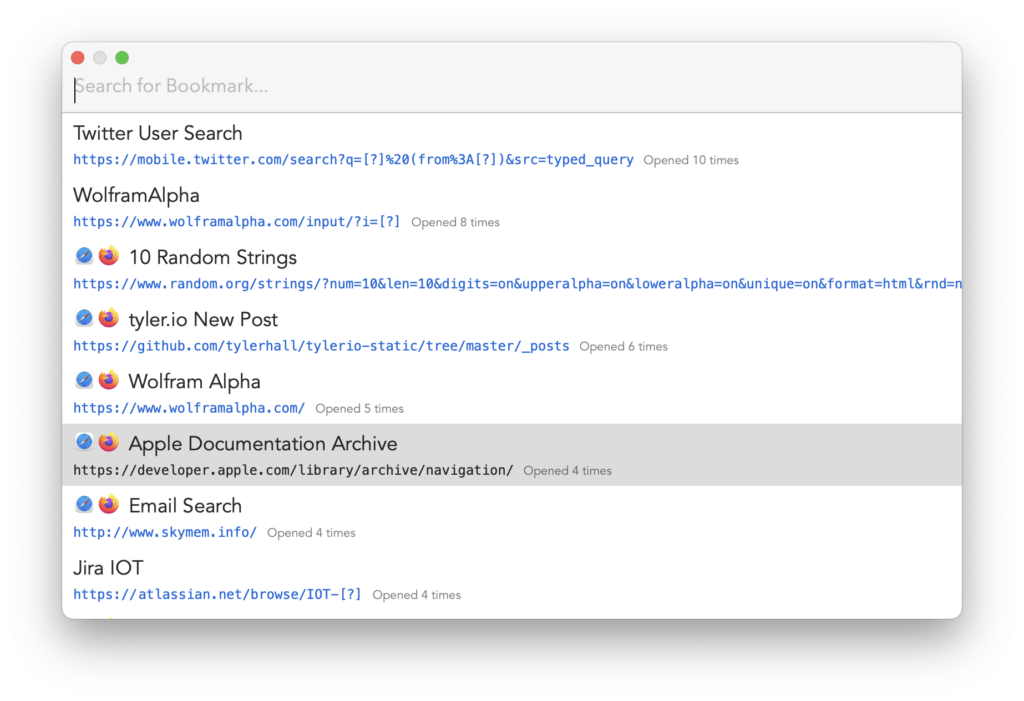Click Firefox icon next to tyler.io New Post
The image size is (1024, 701).
click(109, 318)
